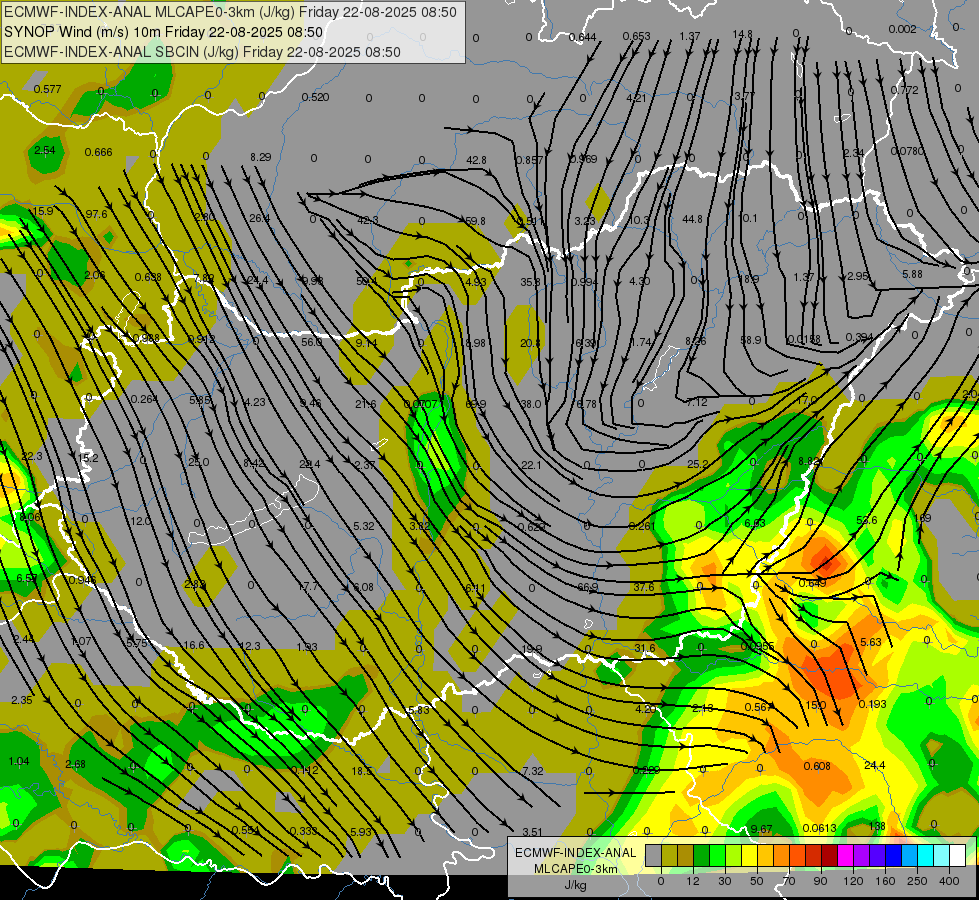
Task: Click the map value 97.6
Action: (x=96, y=214)
